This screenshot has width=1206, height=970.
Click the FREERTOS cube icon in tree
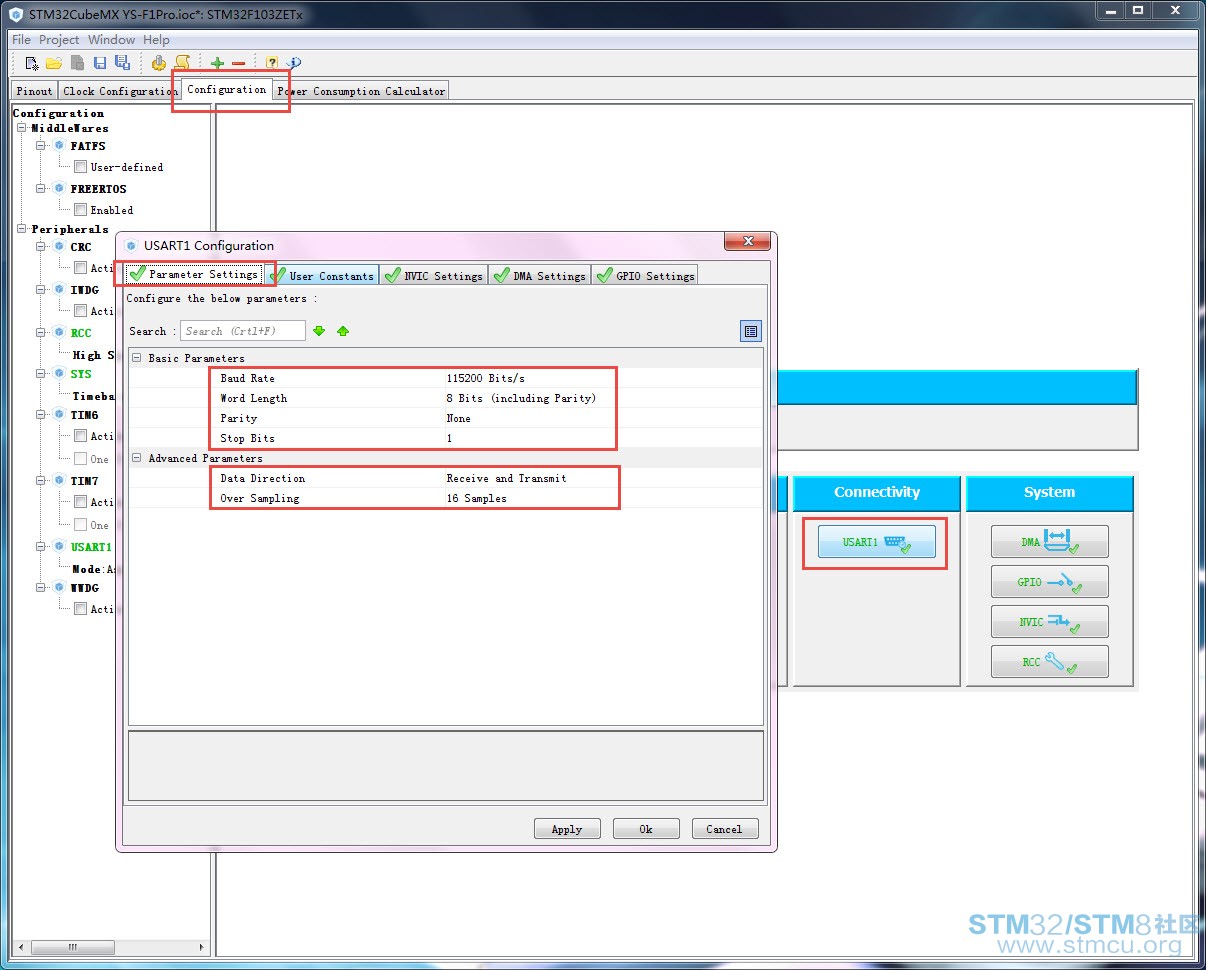click(59, 189)
